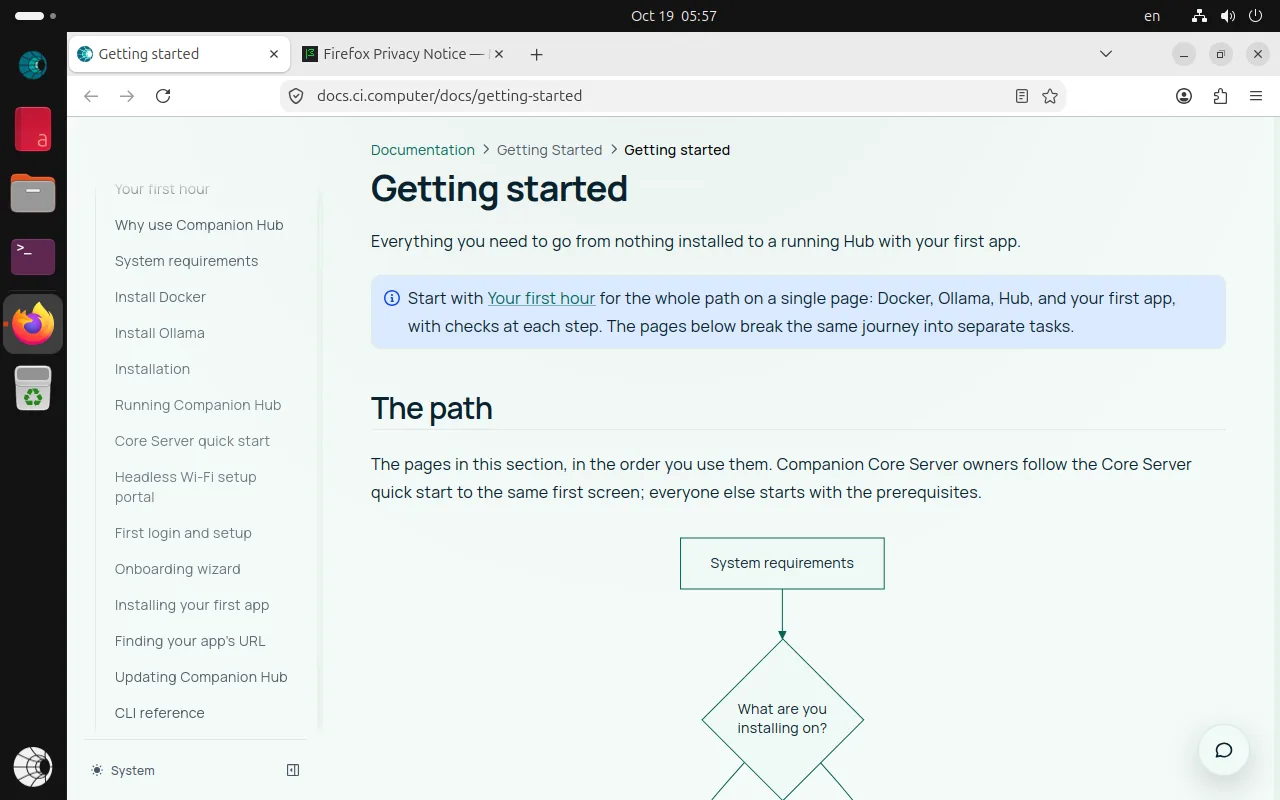The image size is (1280, 800).
Task: Open Install Docker in sidebar
Action: click(160, 297)
